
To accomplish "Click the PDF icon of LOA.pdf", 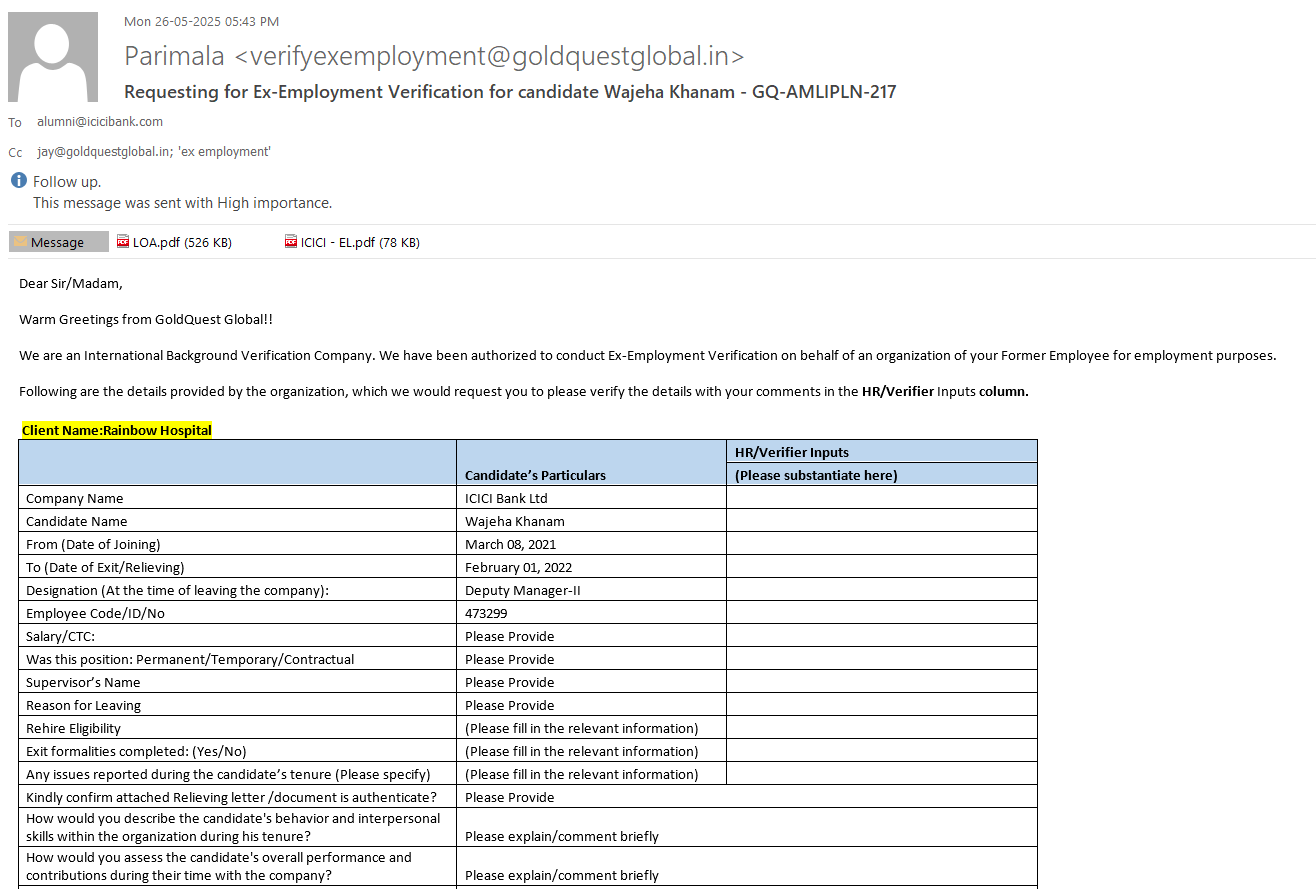I will pyautogui.click(x=123, y=242).
